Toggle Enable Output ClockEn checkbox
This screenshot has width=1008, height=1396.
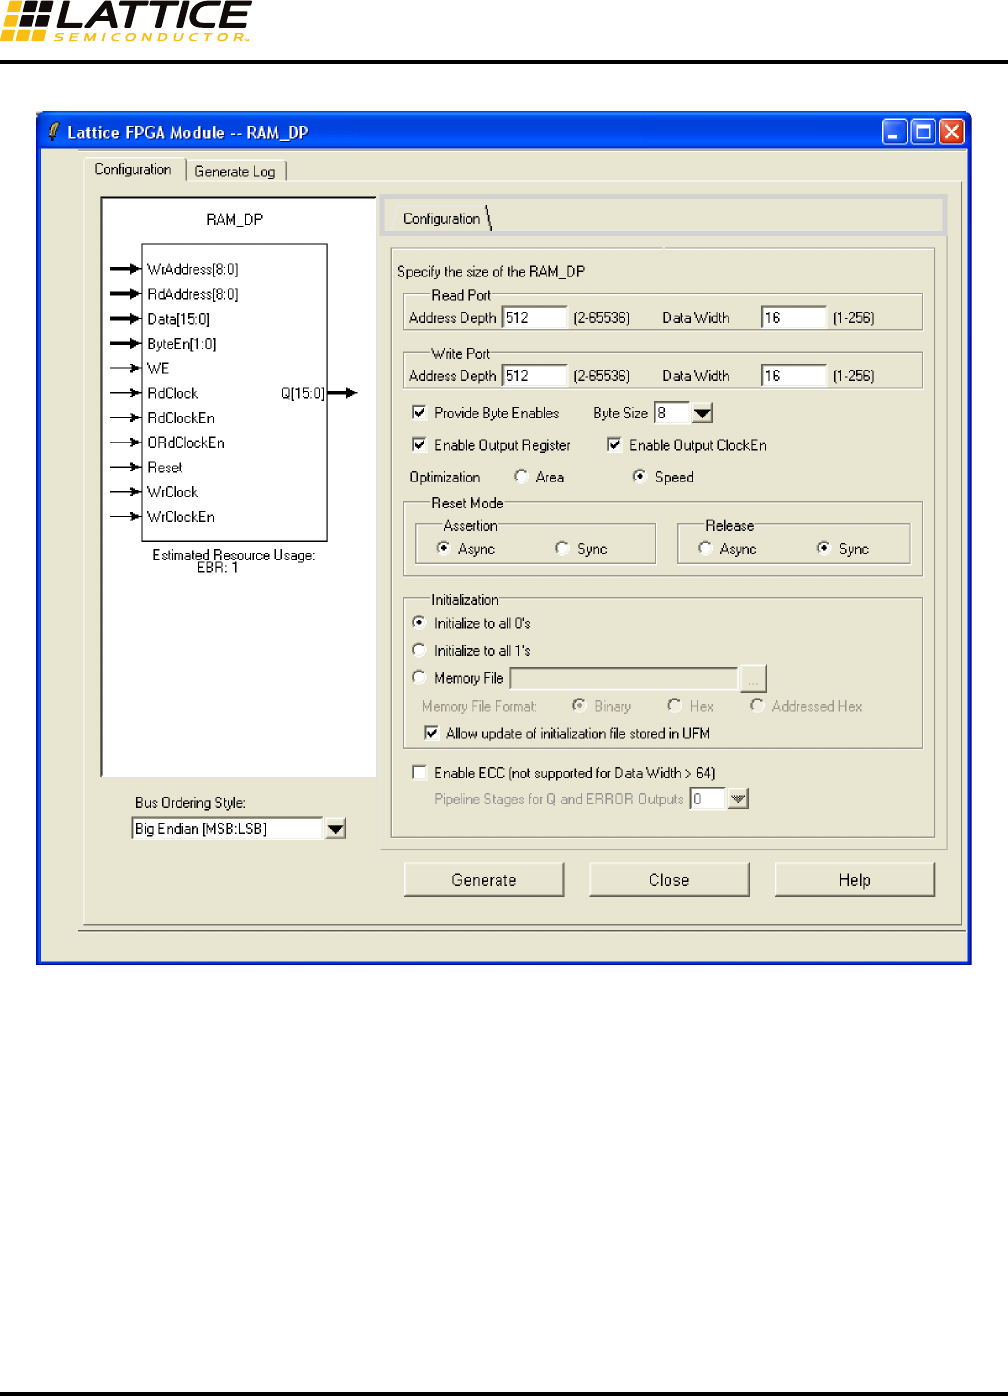pyautogui.click(x=614, y=444)
